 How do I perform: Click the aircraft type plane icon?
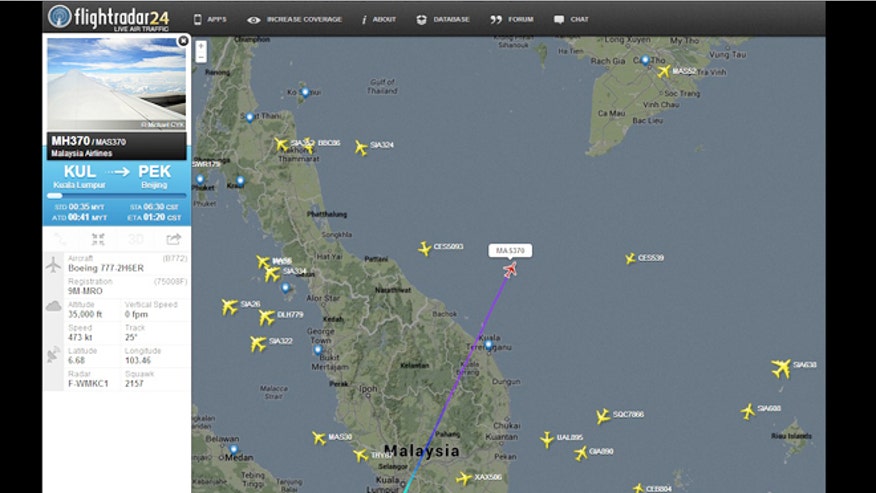pyautogui.click(x=53, y=264)
